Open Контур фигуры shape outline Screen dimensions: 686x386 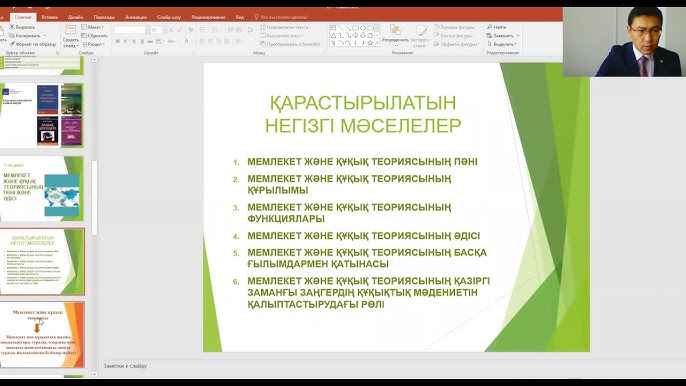pyautogui.click(x=455, y=36)
